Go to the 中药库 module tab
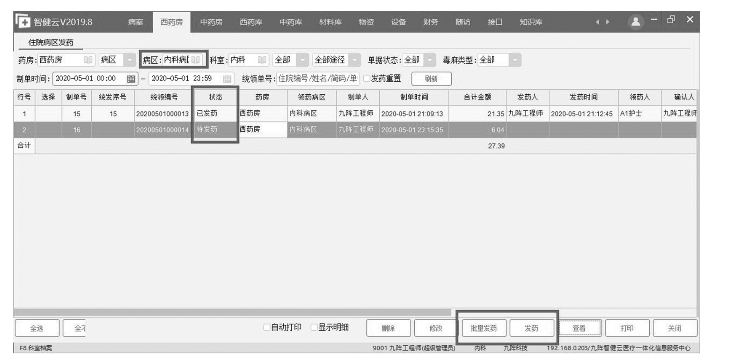The image size is (729, 361). click(291, 22)
